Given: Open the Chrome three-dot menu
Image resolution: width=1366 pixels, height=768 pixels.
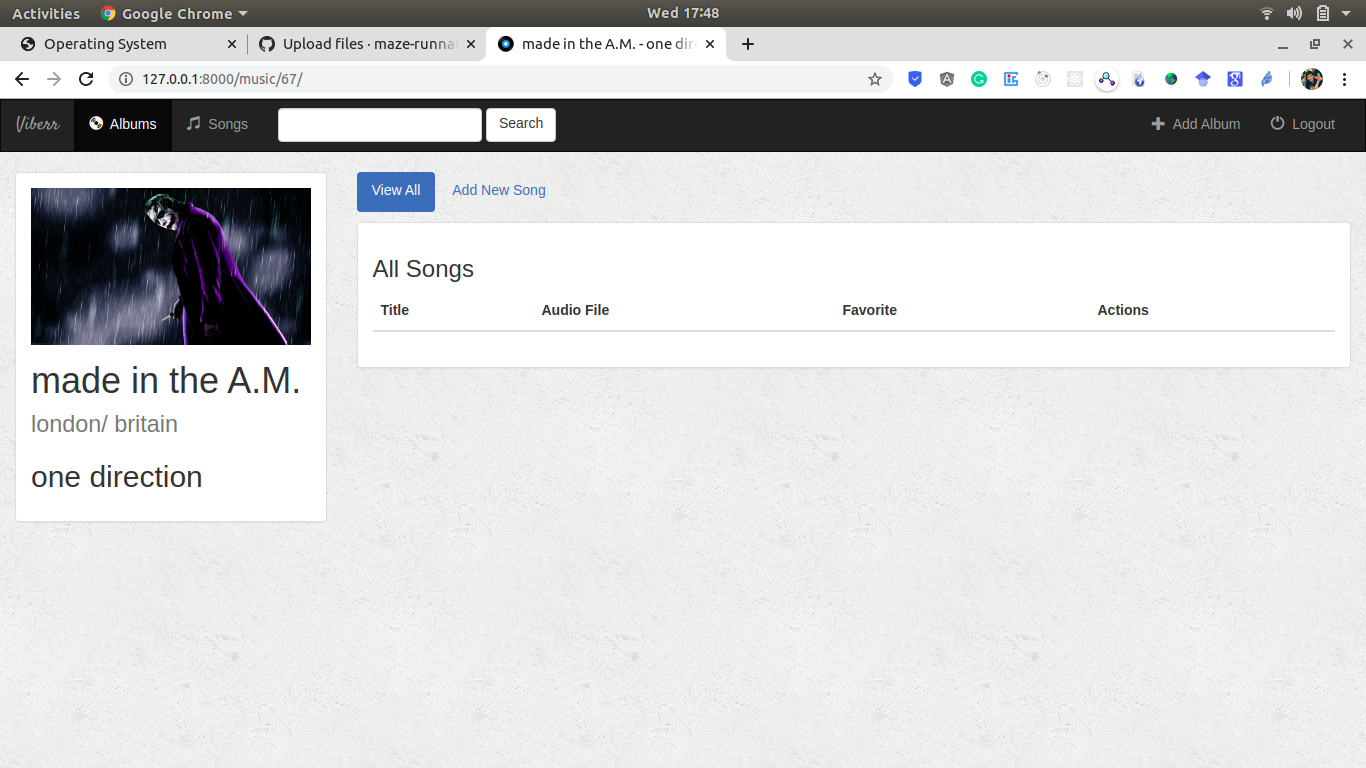Looking at the screenshot, I should 1344,79.
